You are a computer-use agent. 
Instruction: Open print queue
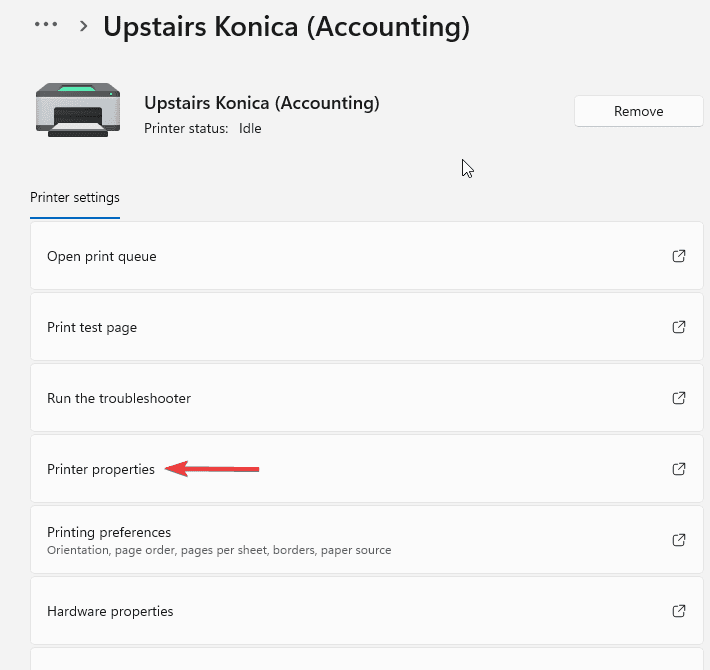(102, 257)
